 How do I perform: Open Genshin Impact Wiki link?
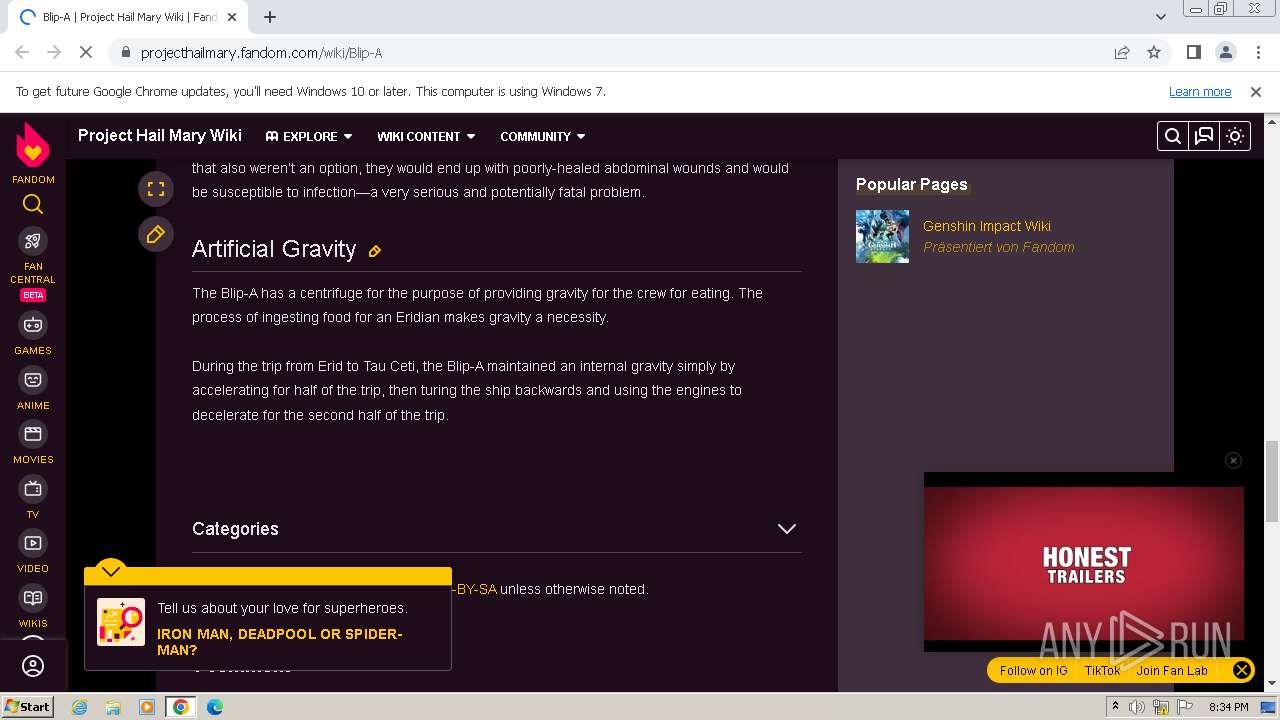(x=987, y=226)
